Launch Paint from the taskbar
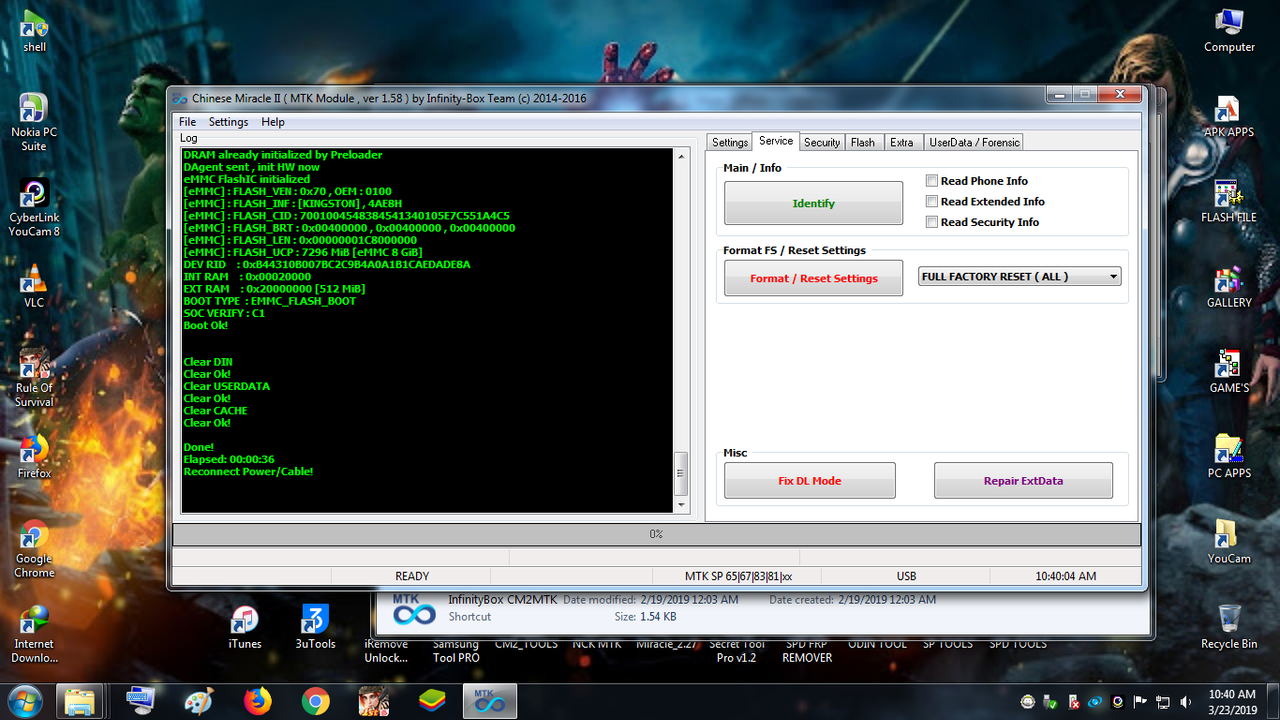The height and width of the screenshot is (720, 1280). [x=199, y=700]
